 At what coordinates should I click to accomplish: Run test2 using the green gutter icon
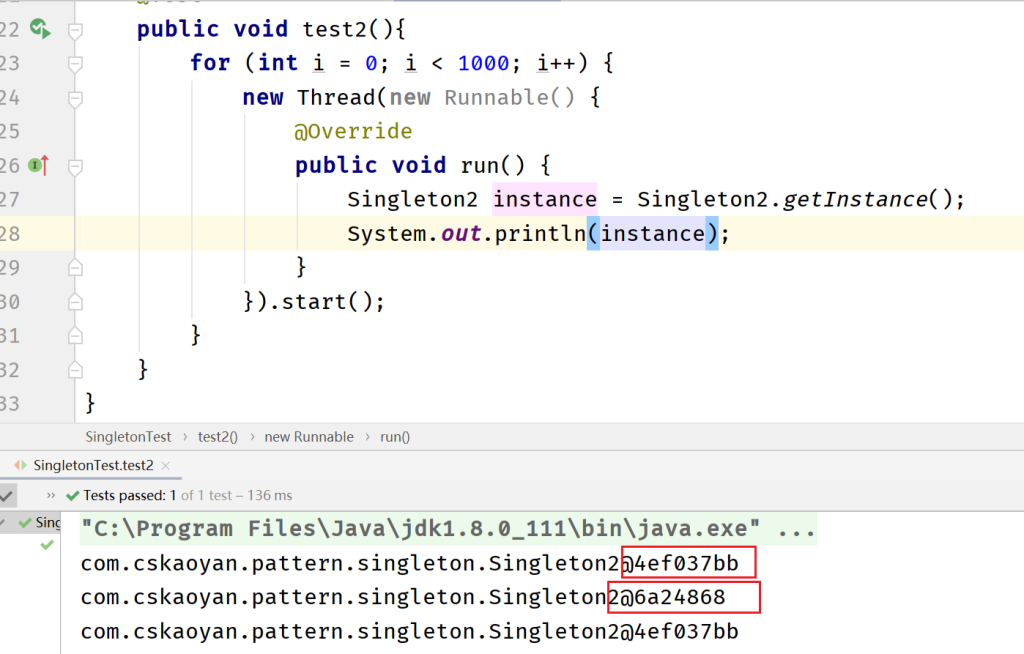tap(40, 29)
